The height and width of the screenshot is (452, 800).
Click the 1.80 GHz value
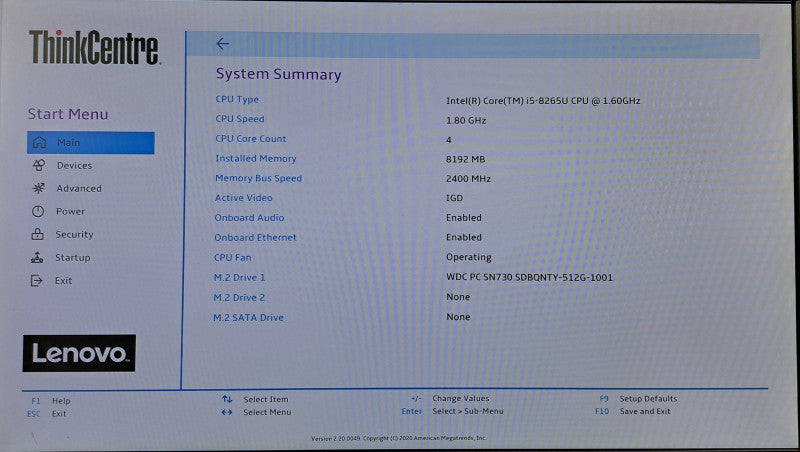(x=466, y=120)
